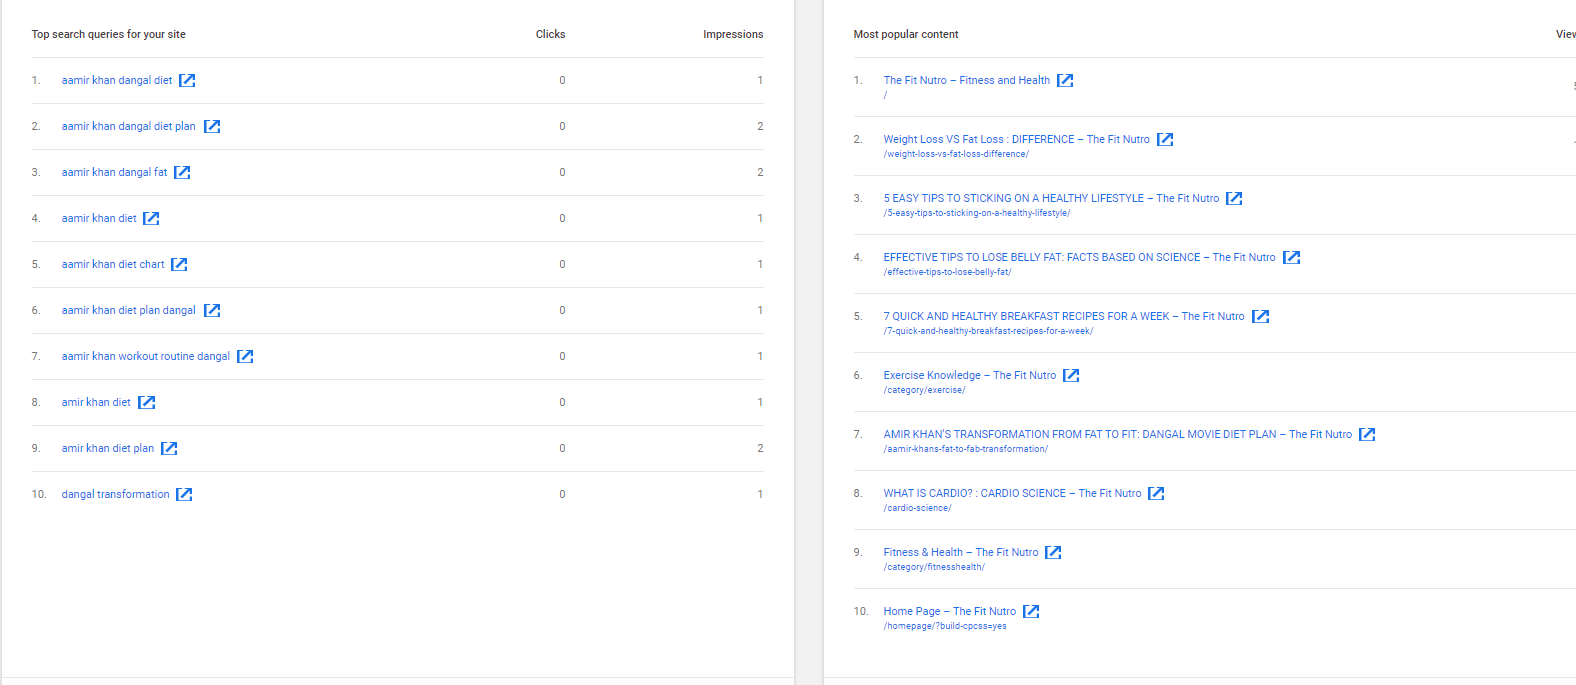Click URL path '/homepage/?build-cpcss=yes'
The width and height of the screenshot is (1576, 685).
pos(945,626)
